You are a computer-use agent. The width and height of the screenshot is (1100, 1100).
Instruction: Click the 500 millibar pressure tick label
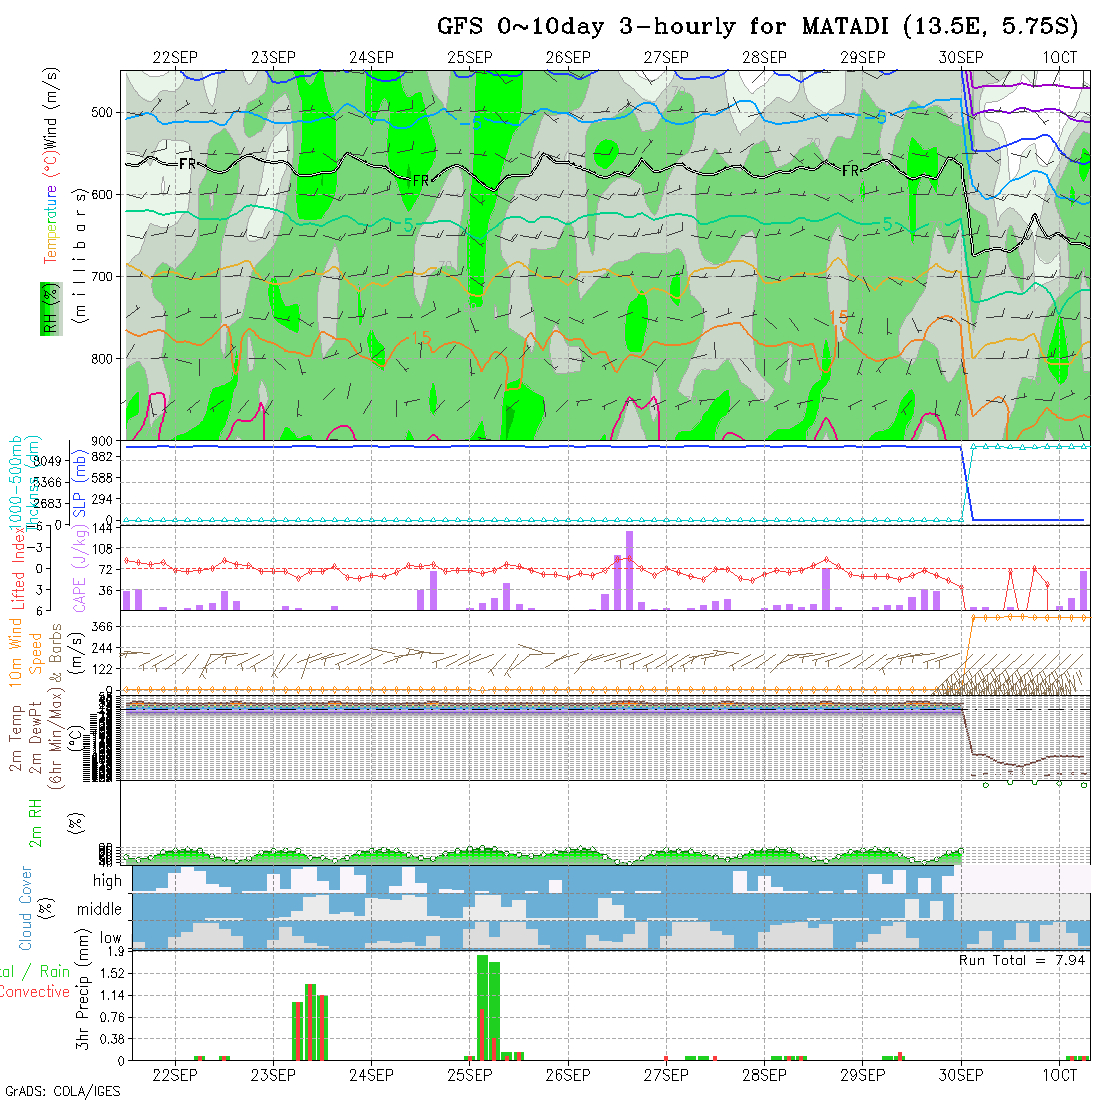[104, 113]
